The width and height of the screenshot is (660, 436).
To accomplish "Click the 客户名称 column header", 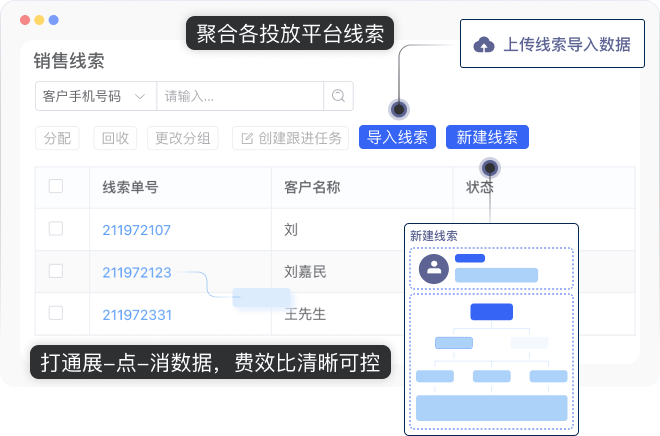I will click(x=312, y=187).
